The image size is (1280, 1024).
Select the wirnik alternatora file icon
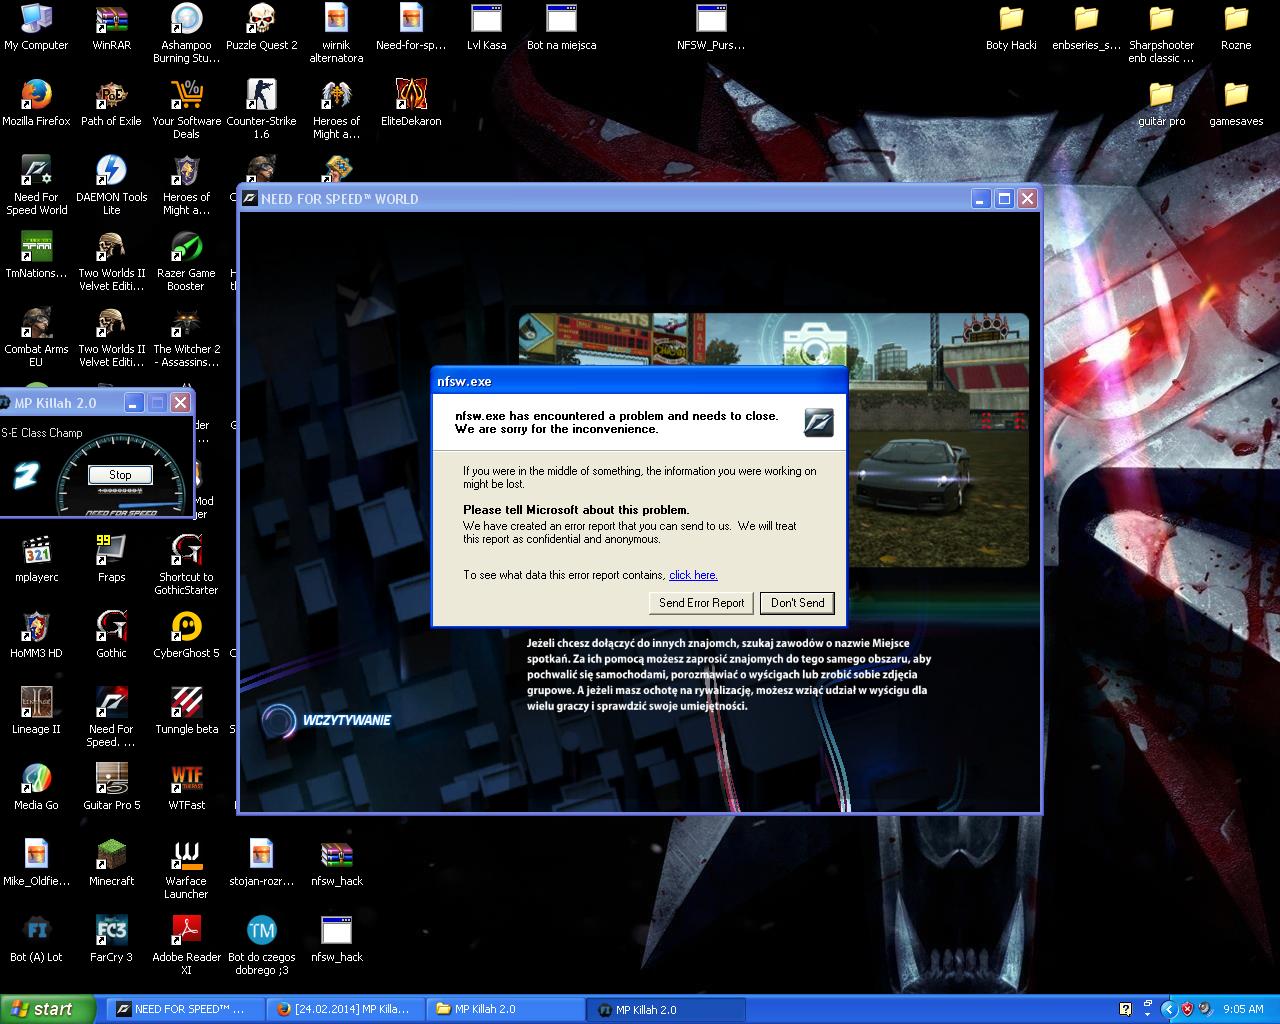tap(336, 33)
